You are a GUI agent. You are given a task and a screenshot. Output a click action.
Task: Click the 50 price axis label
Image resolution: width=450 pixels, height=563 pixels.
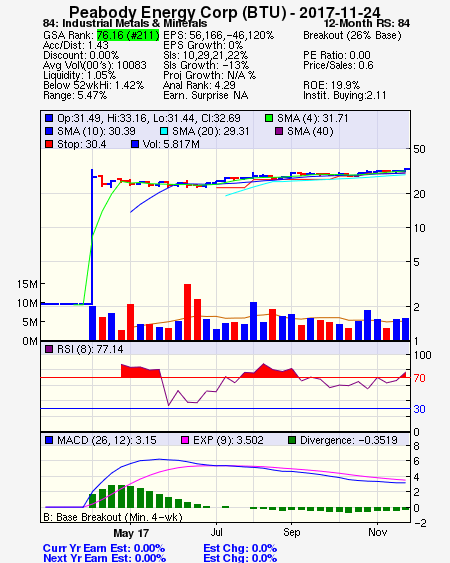419,149
